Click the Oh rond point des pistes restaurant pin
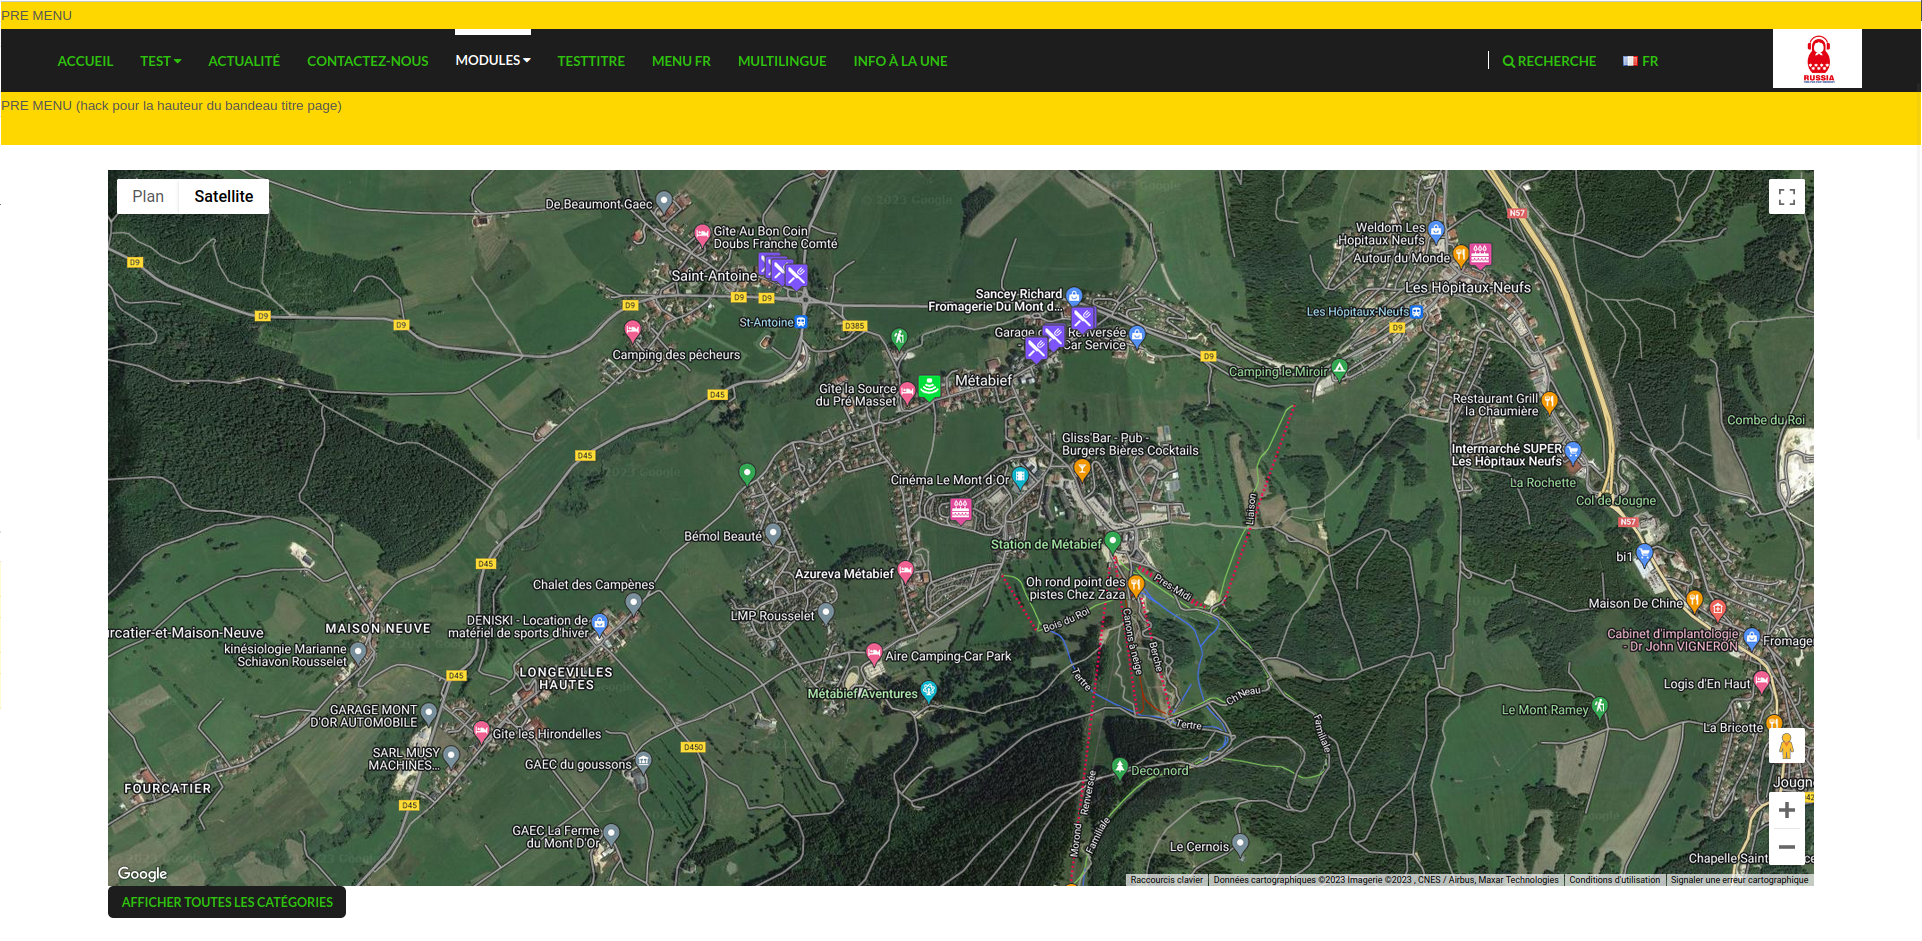This screenshot has width=1922, height=941. click(x=1136, y=585)
